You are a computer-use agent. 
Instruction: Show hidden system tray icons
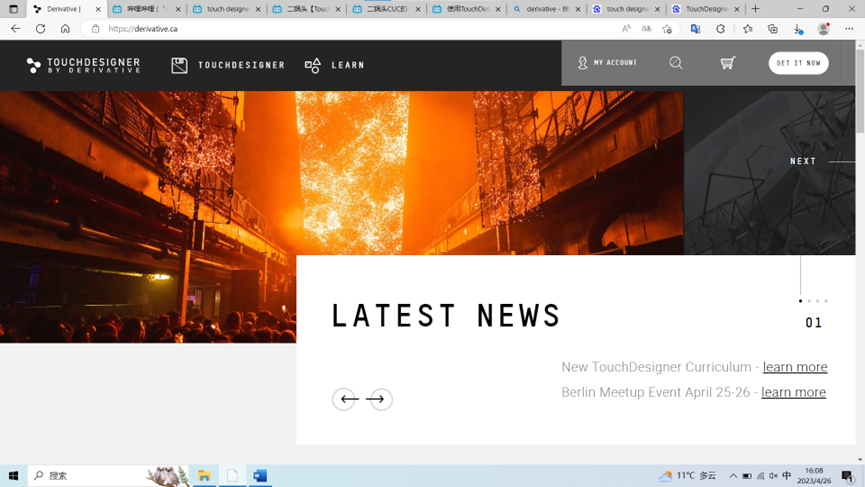click(733, 475)
